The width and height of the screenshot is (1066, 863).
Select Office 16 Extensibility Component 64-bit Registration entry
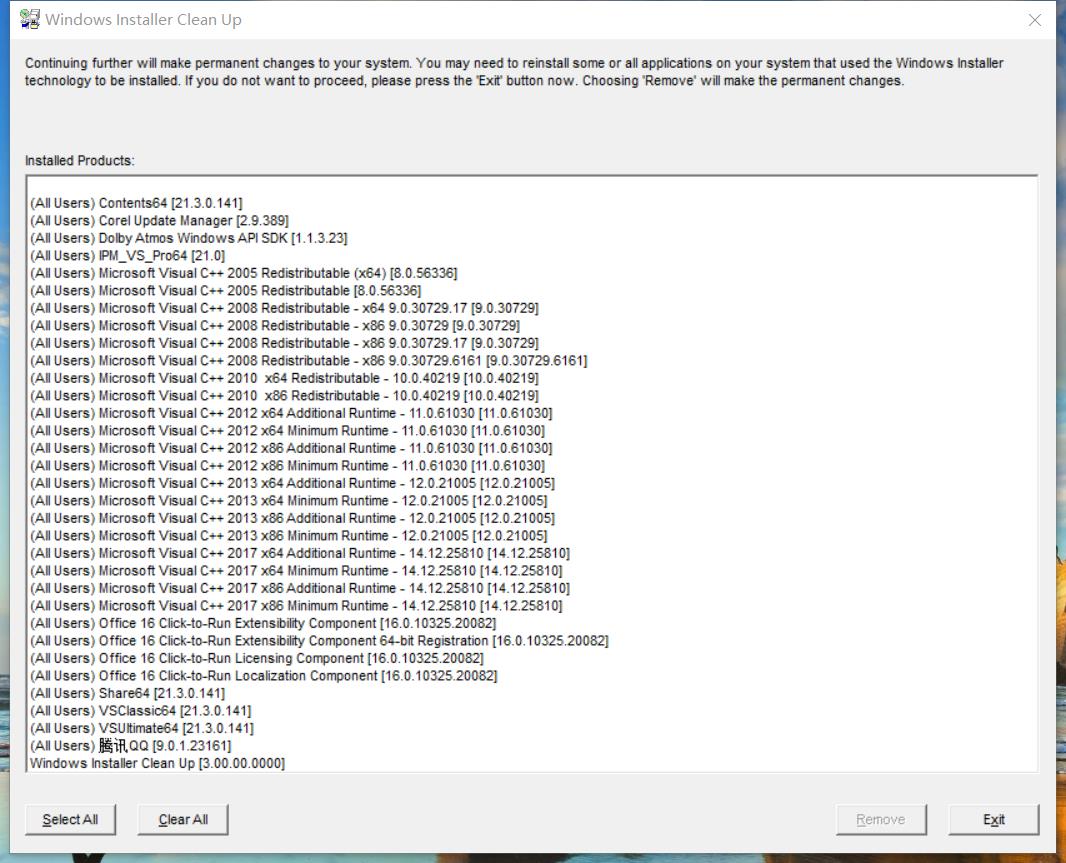pyautogui.click(x=319, y=641)
